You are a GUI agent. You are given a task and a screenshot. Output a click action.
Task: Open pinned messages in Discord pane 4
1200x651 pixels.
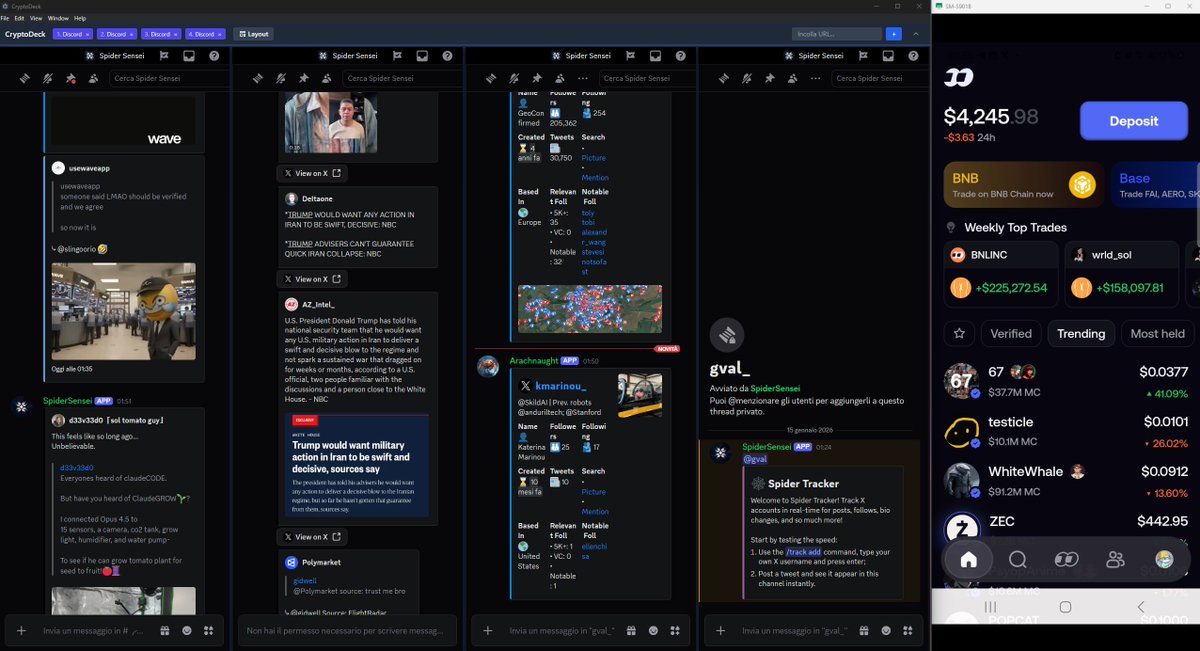click(769, 78)
